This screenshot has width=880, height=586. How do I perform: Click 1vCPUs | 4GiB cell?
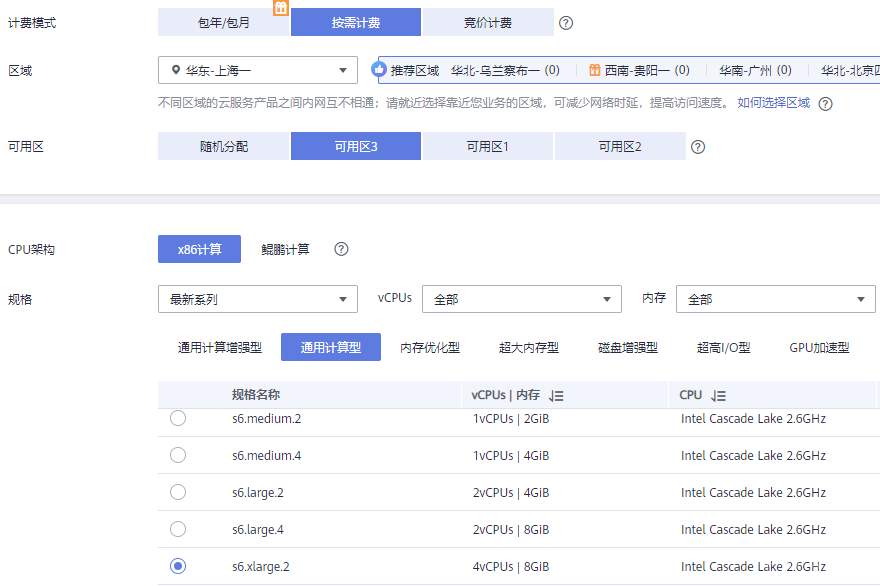click(x=511, y=456)
